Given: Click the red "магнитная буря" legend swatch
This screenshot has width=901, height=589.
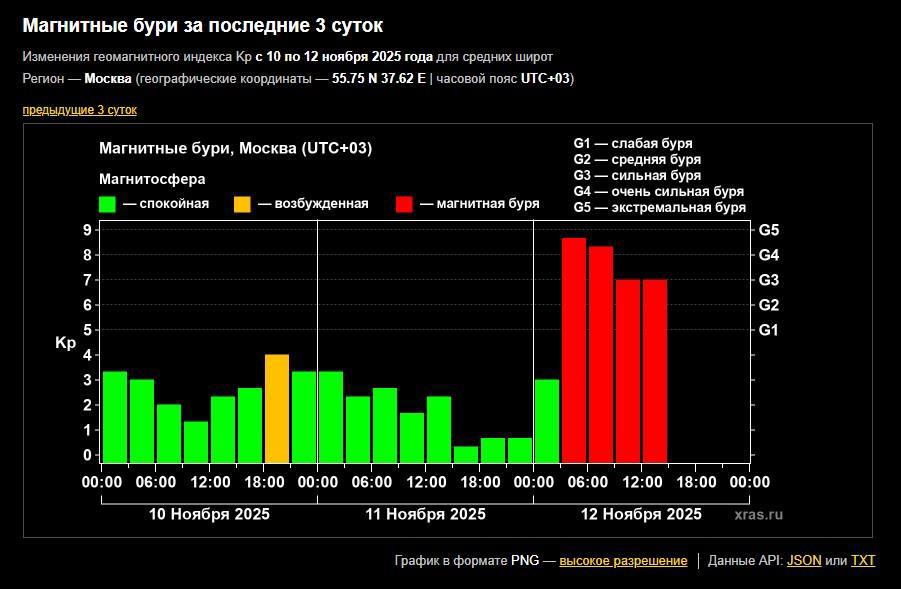Looking at the screenshot, I should coord(404,204).
